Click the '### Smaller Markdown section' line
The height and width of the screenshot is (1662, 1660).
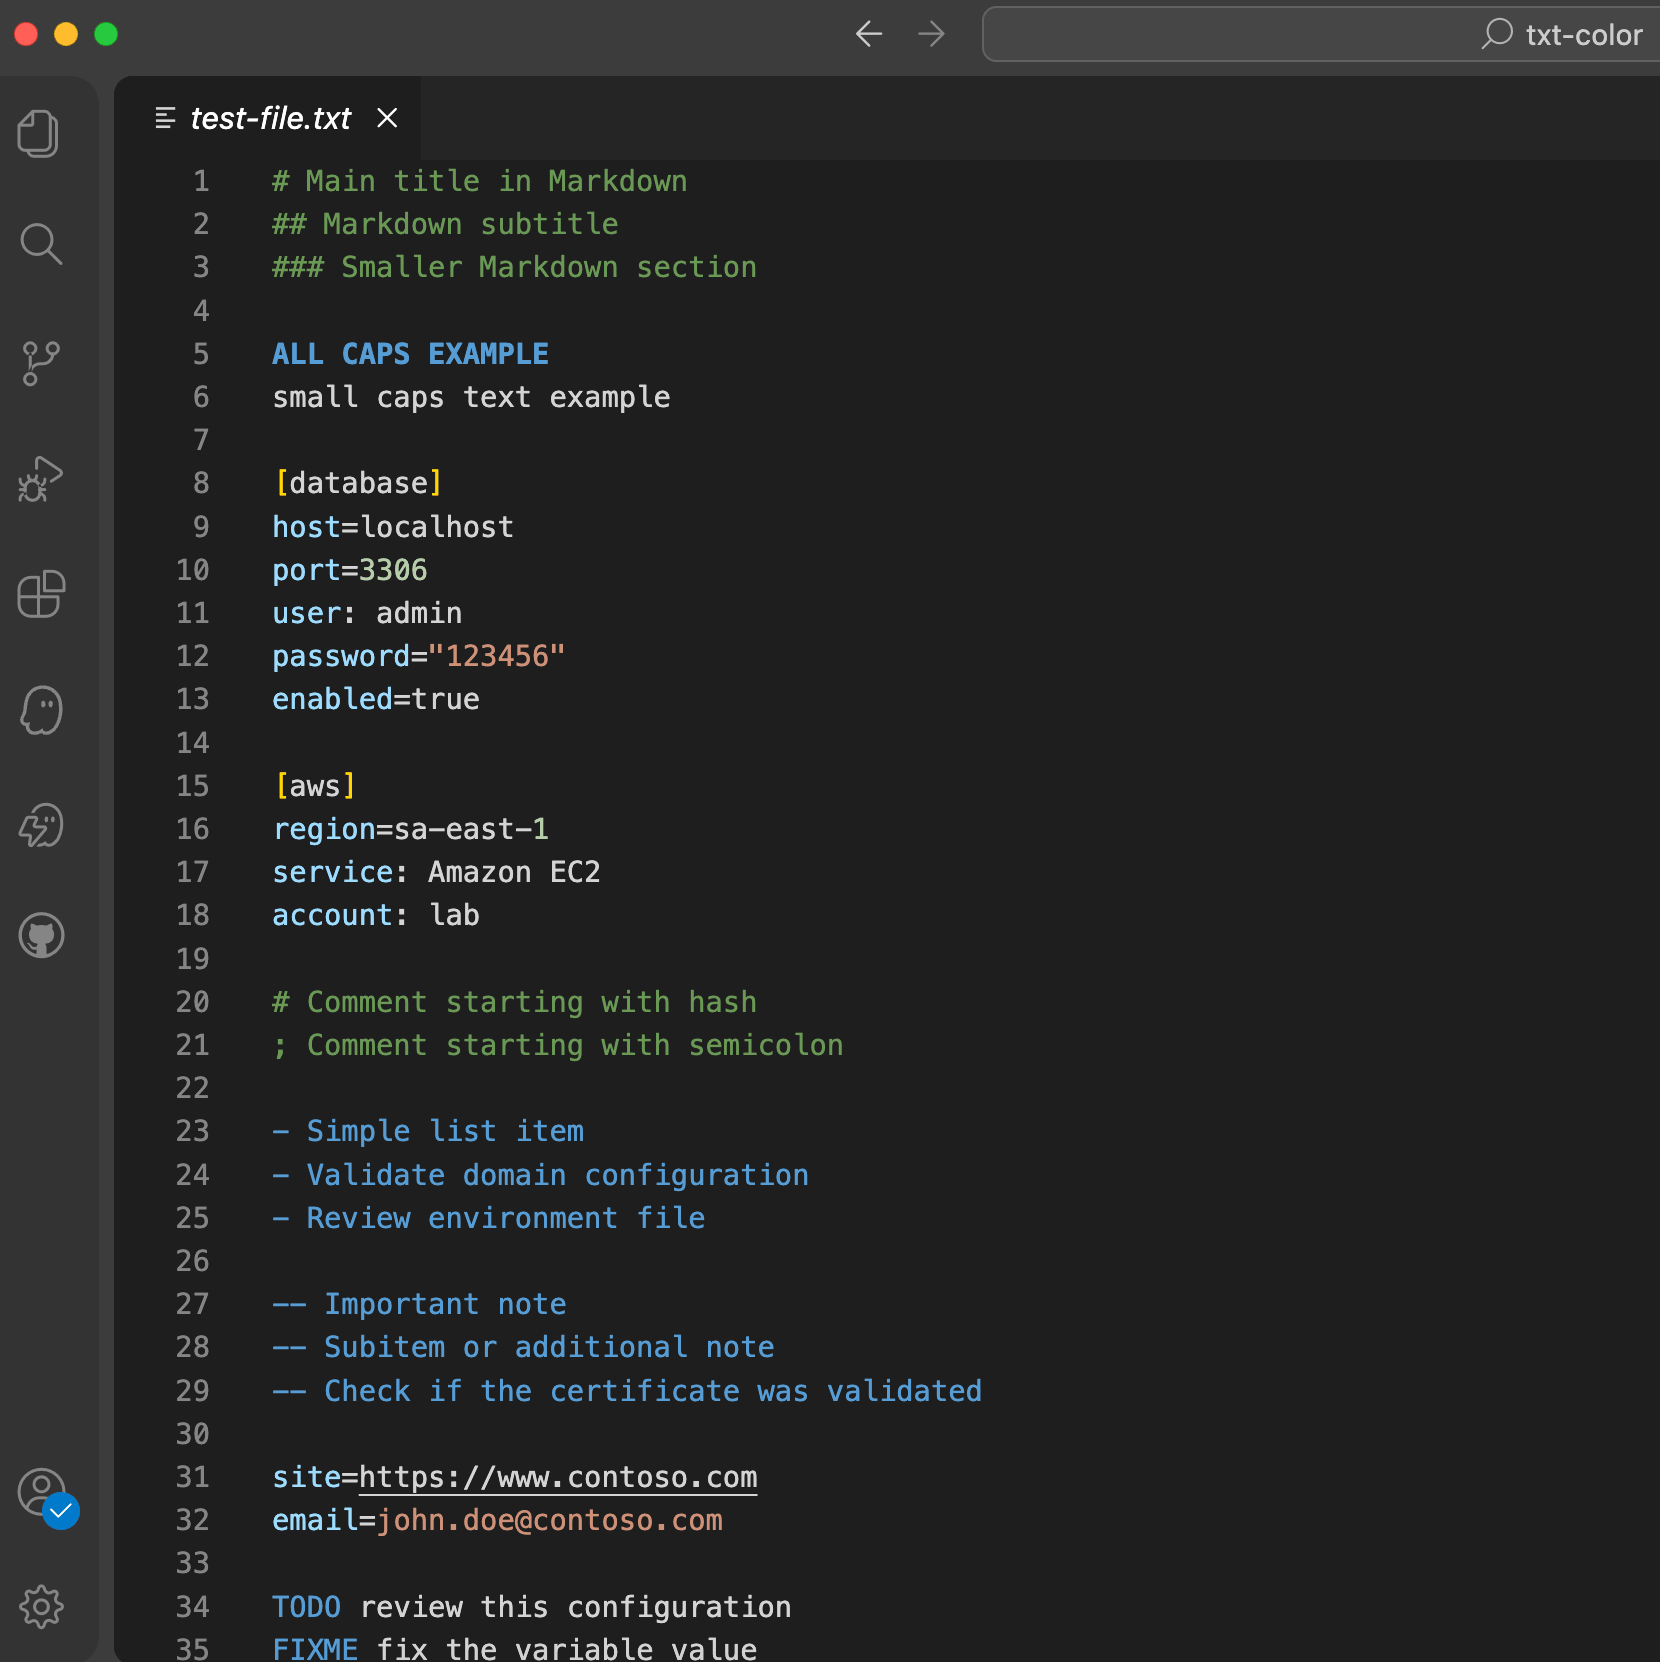point(514,267)
